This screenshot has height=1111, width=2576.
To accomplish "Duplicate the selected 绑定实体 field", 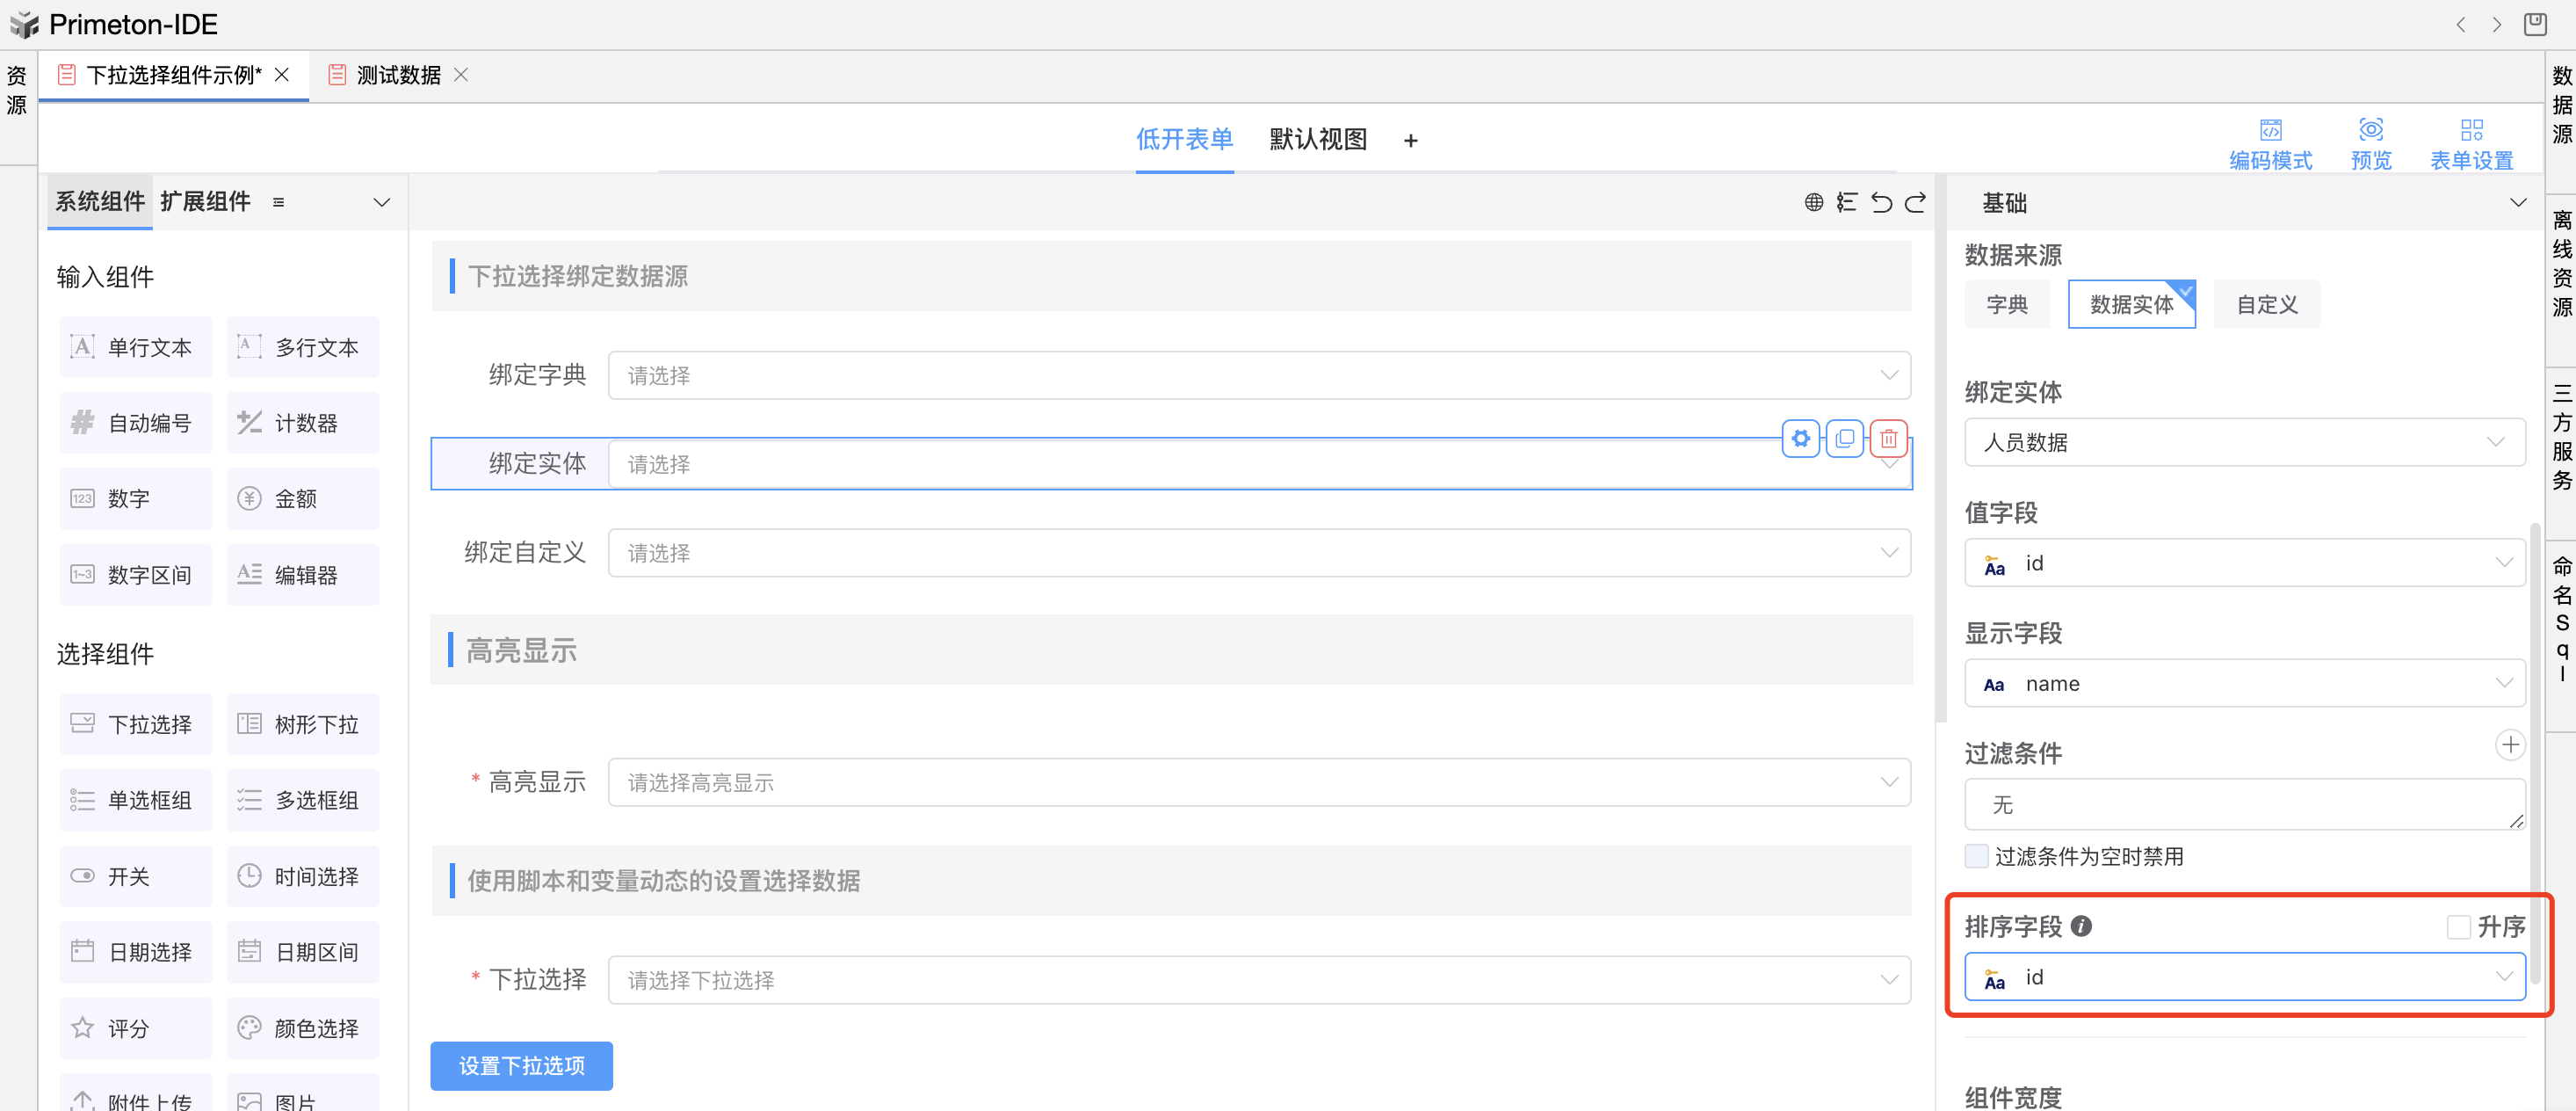I will tap(1844, 438).
